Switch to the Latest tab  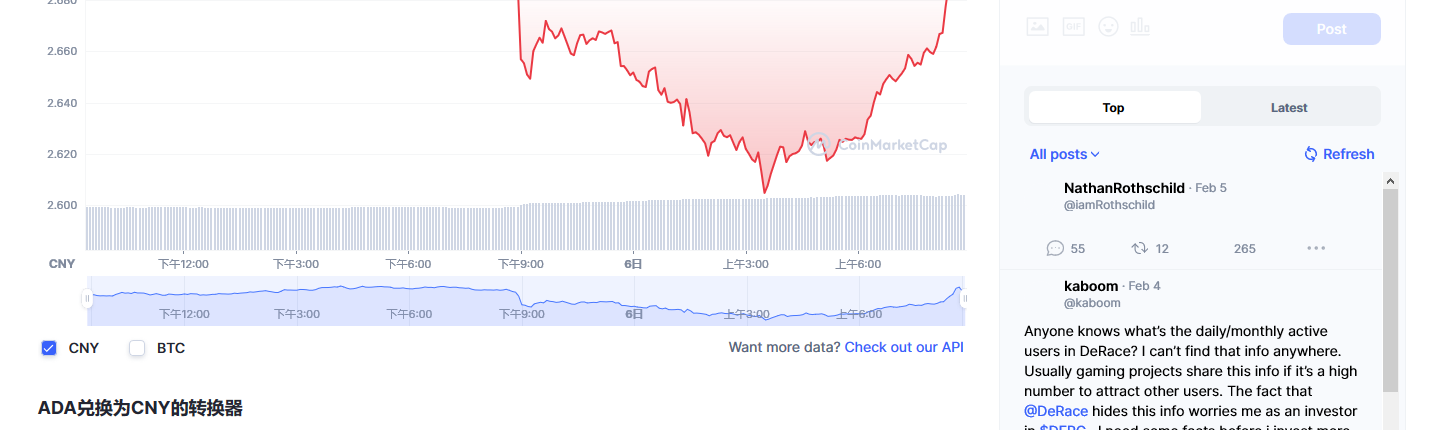click(x=1289, y=107)
